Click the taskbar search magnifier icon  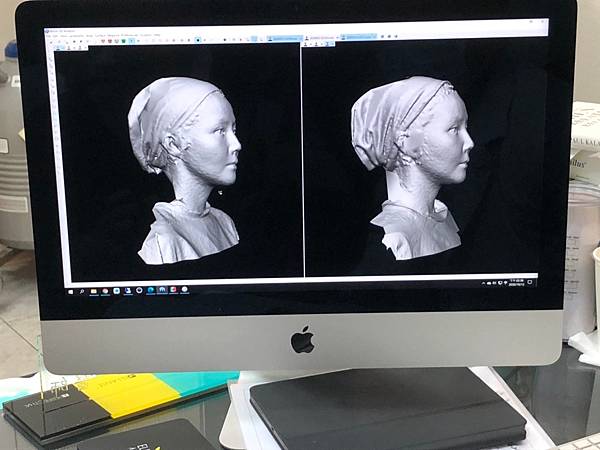[82, 292]
